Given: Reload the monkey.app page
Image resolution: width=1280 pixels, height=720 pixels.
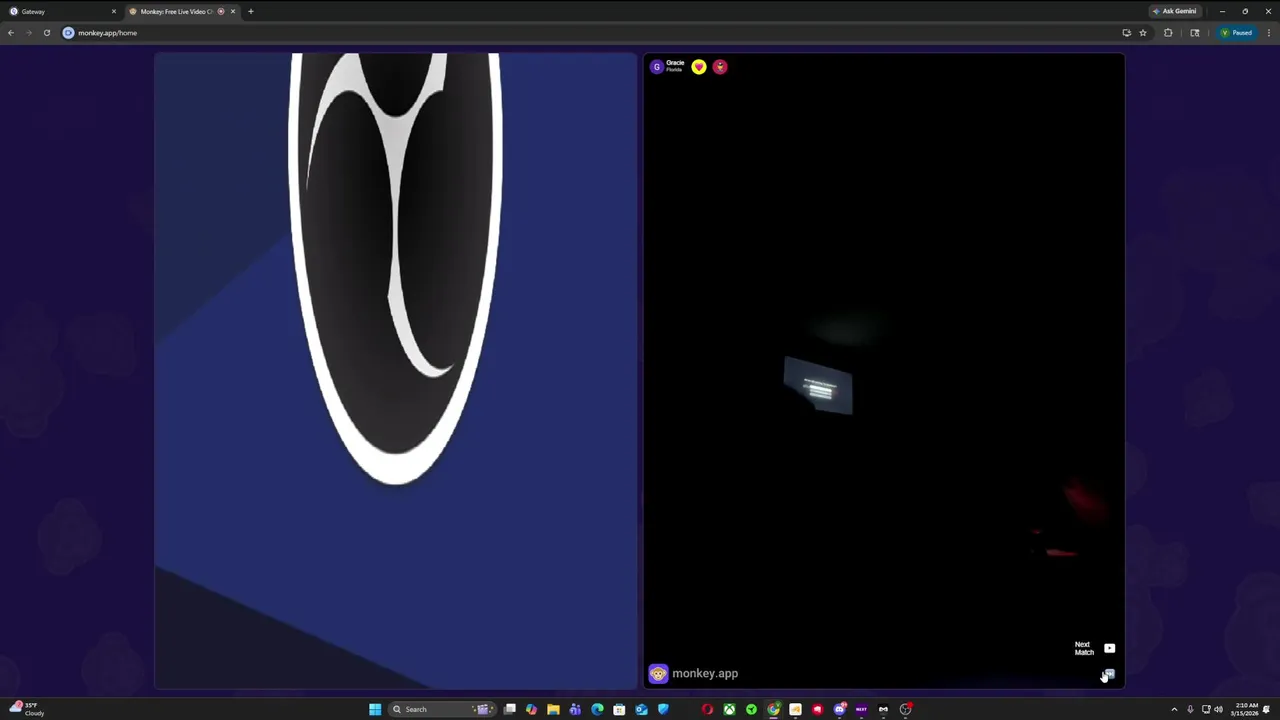Looking at the screenshot, I should point(46,33).
